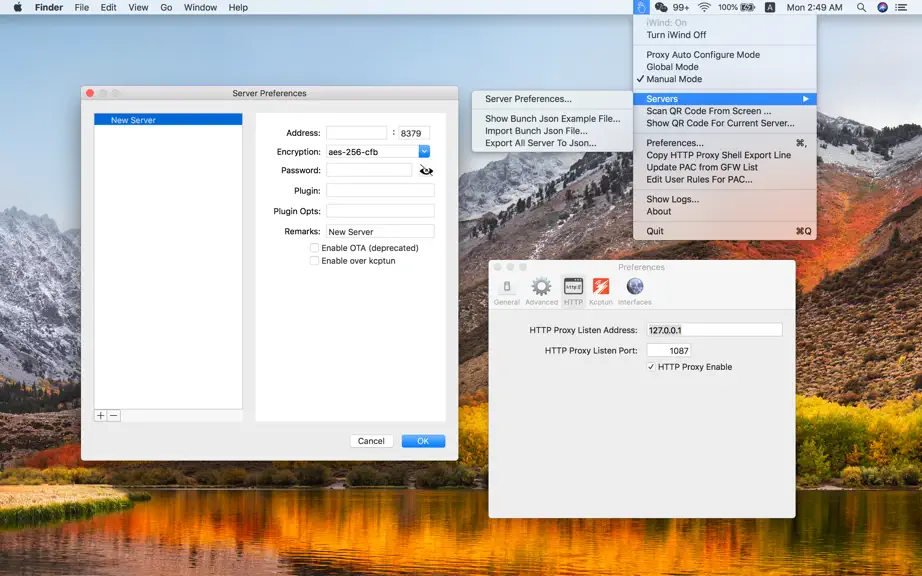Expand the Encryption aes-256-cfb dropdown
The image size is (922, 576).
pyautogui.click(x=424, y=152)
